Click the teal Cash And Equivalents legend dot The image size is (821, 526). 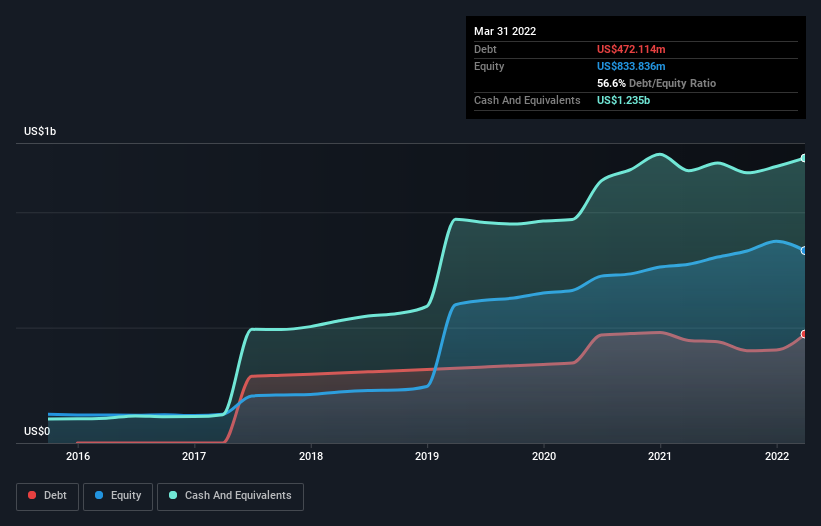coord(173,495)
